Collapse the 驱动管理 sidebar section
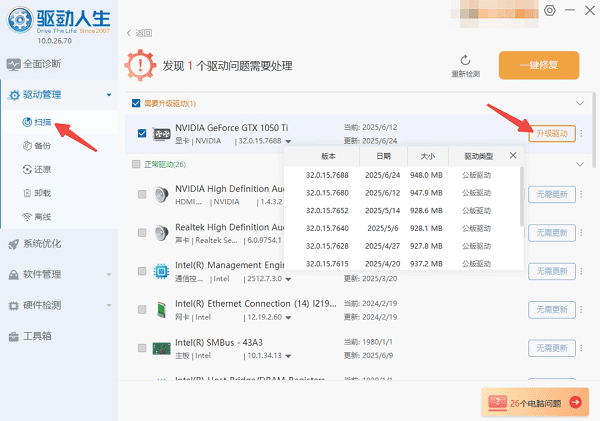The width and height of the screenshot is (600, 421). (x=108, y=96)
